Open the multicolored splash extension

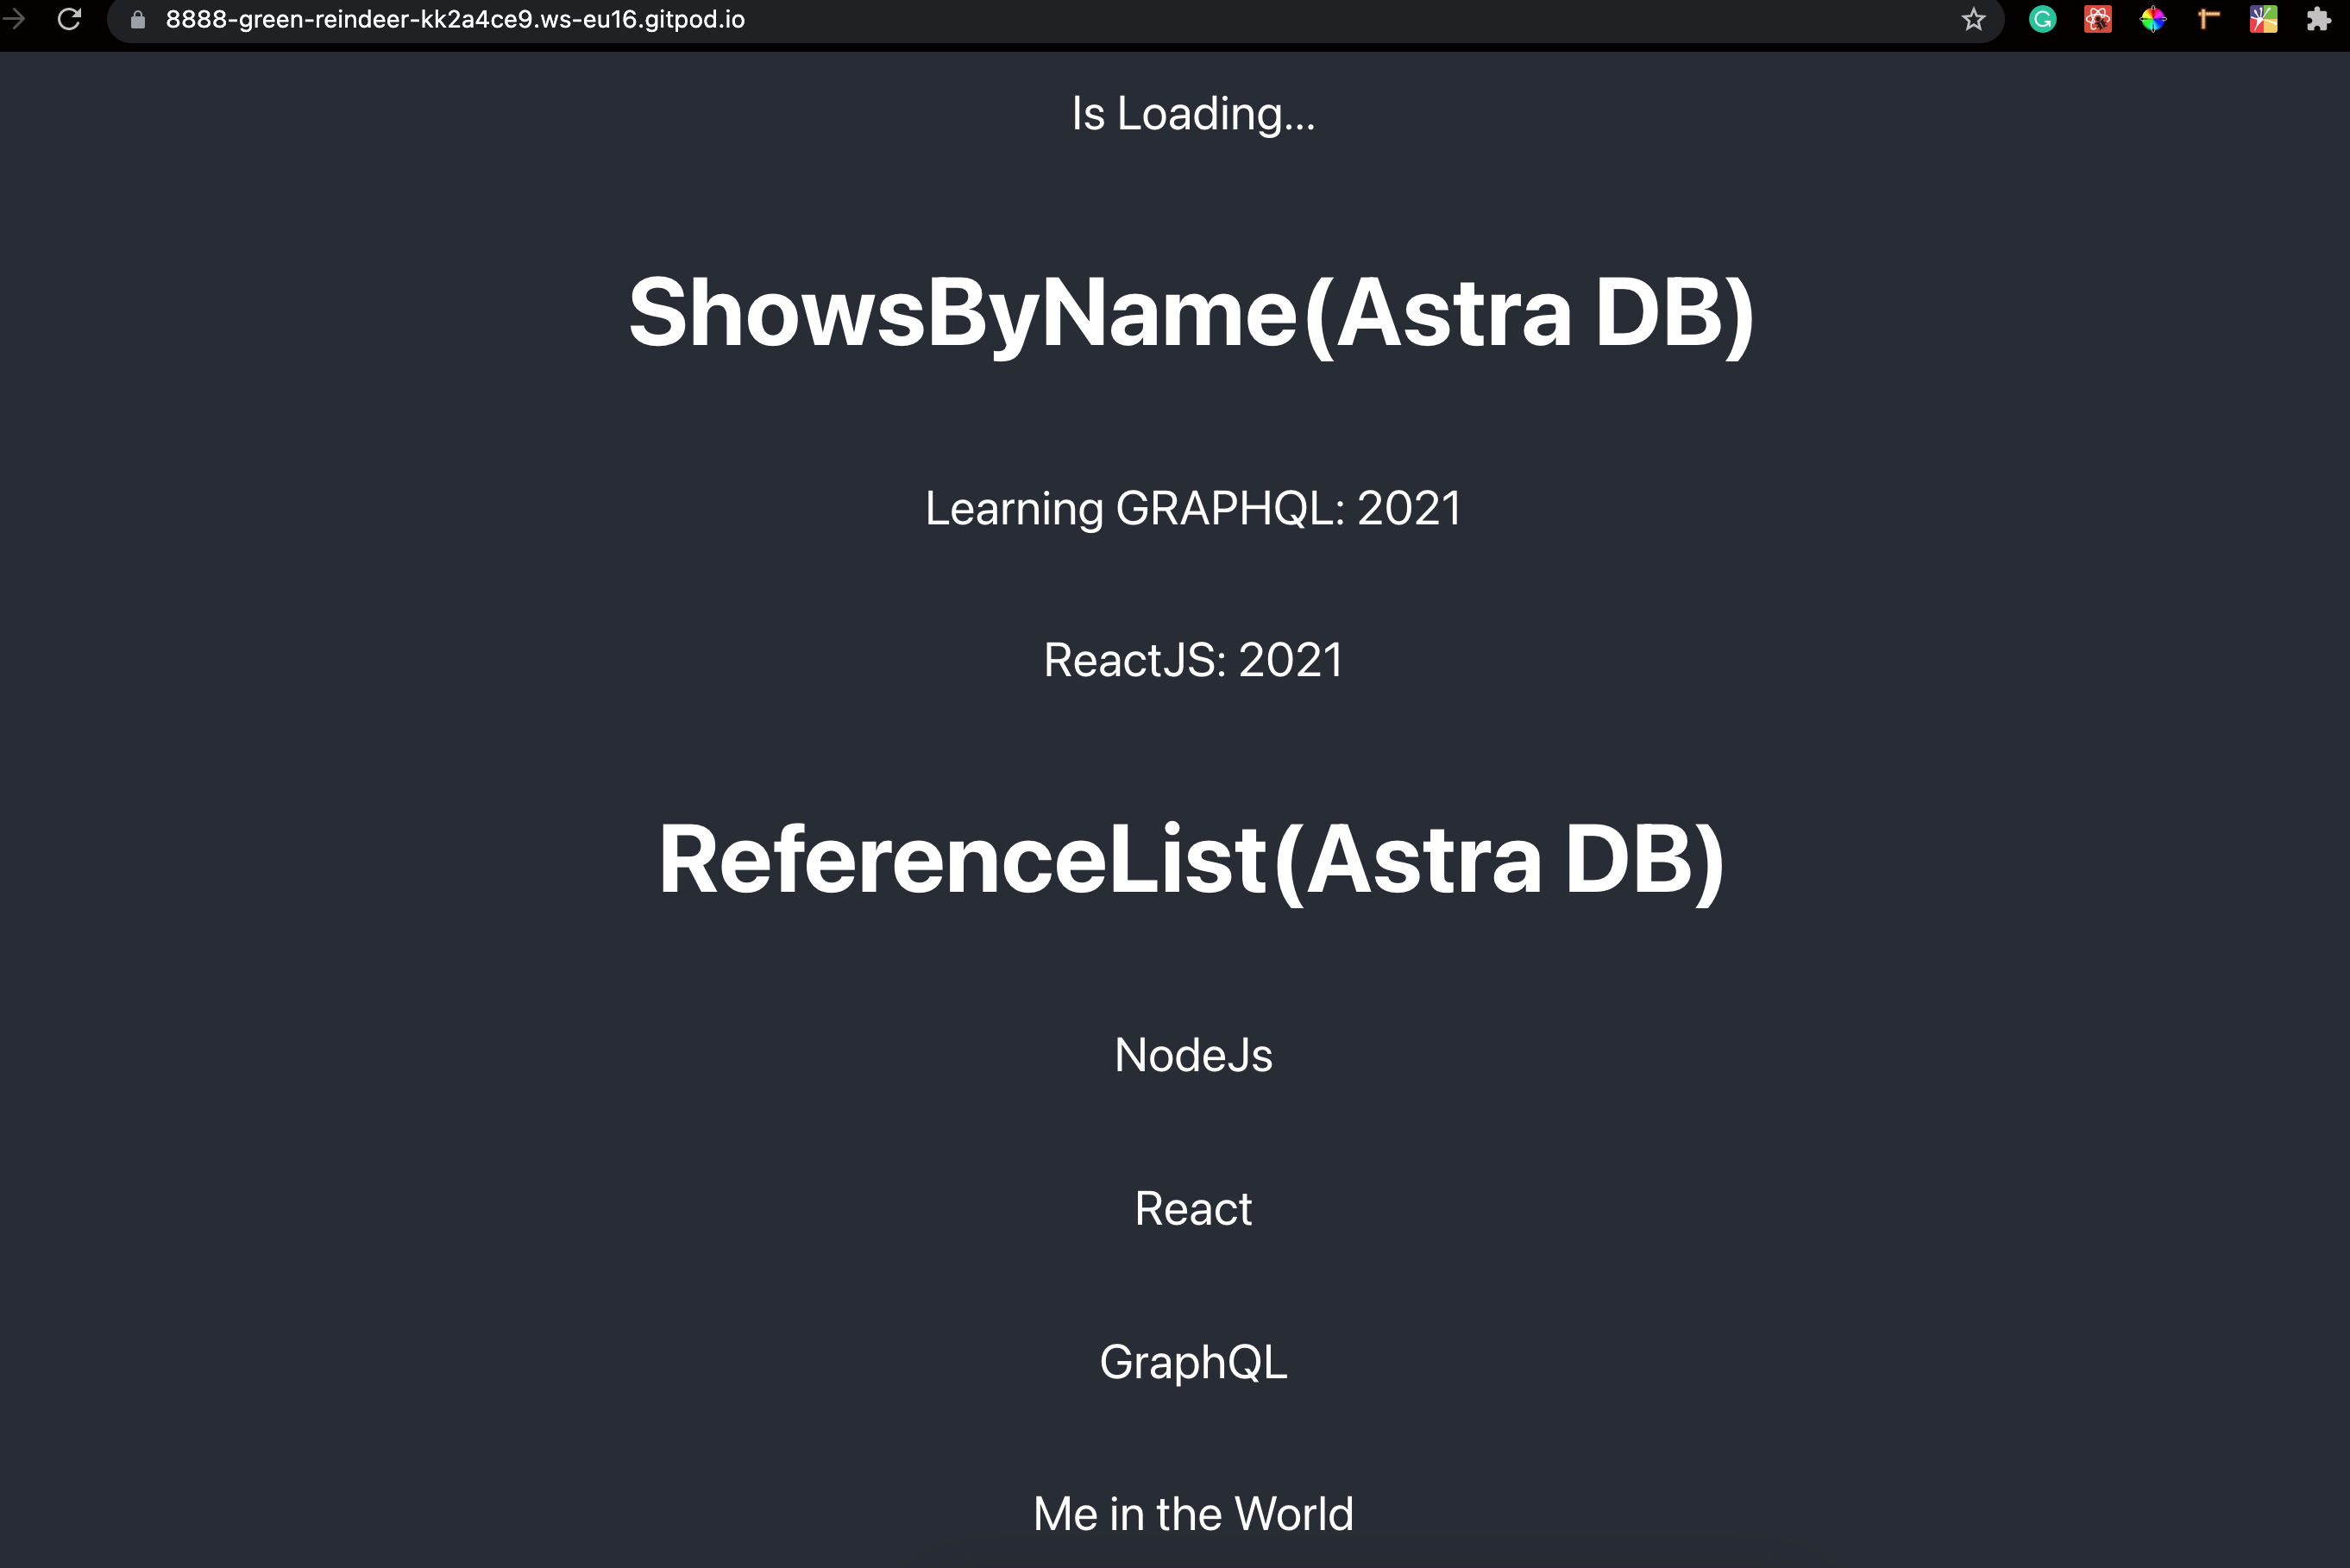point(2263,19)
